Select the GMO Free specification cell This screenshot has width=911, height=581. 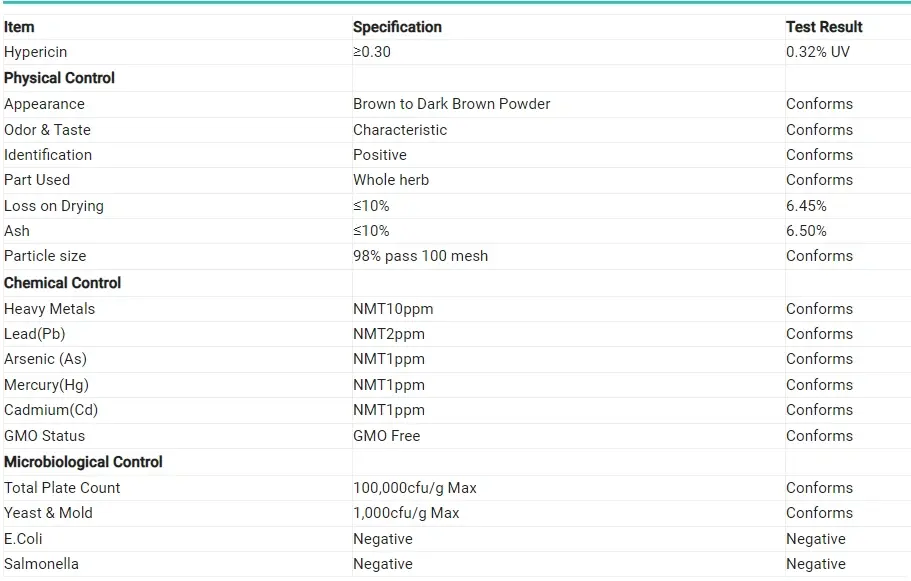386,436
